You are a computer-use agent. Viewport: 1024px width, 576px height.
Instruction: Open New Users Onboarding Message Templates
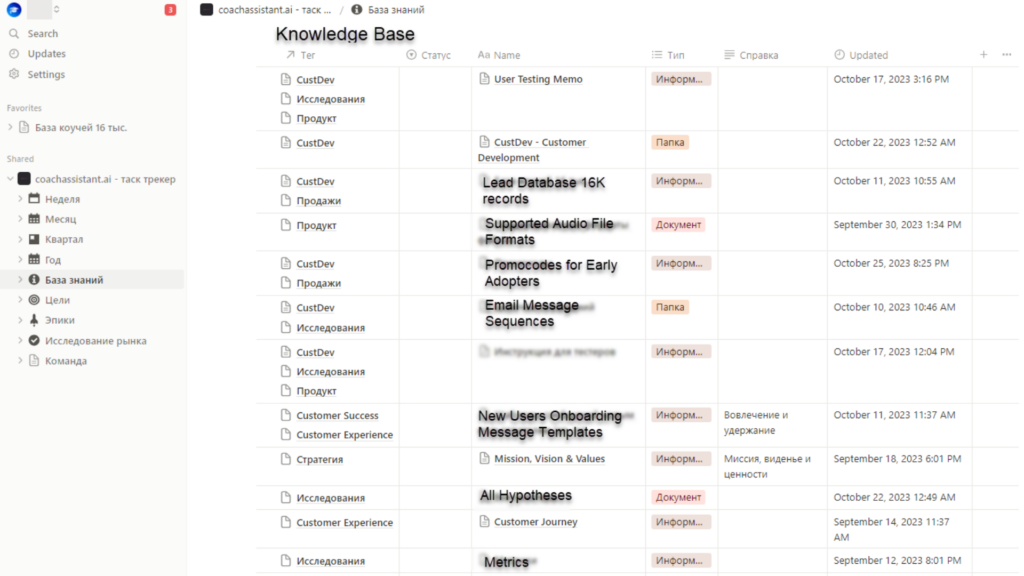coord(550,424)
